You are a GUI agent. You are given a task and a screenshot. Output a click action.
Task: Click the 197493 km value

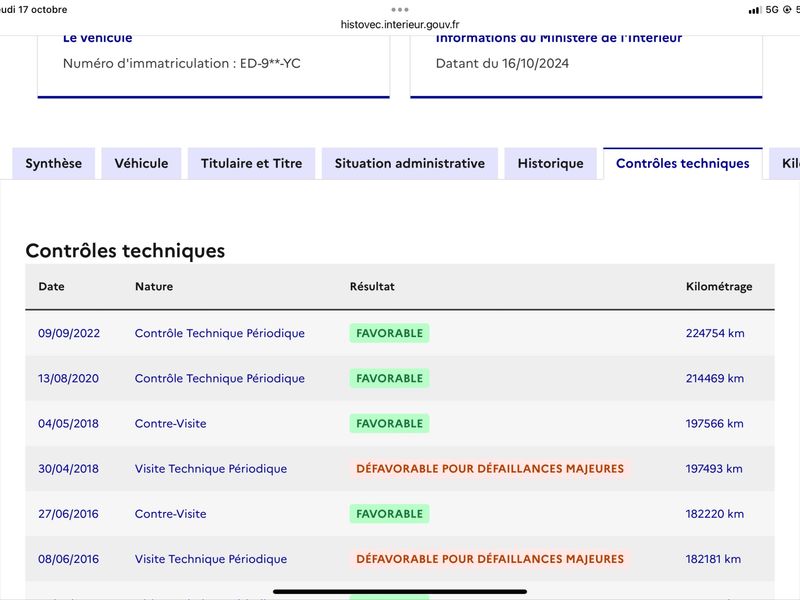(x=714, y=468)
